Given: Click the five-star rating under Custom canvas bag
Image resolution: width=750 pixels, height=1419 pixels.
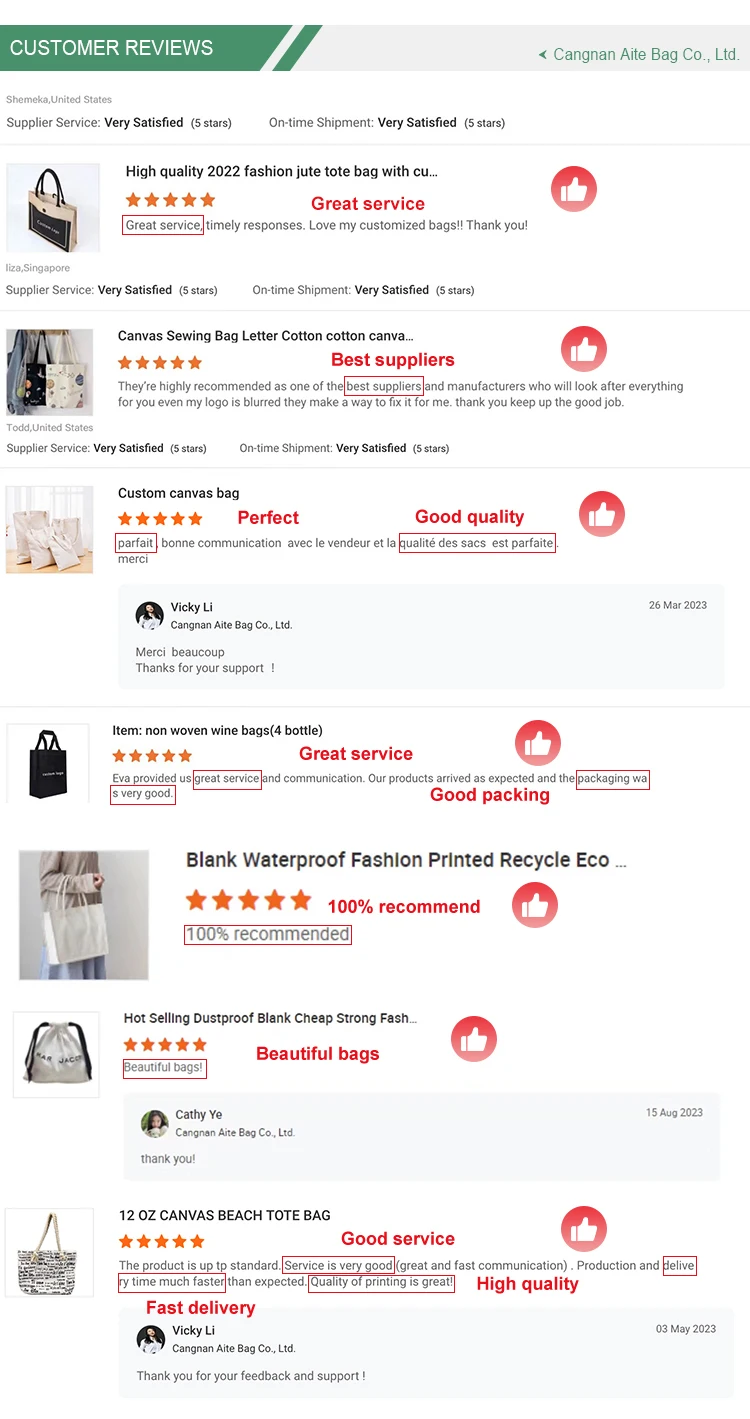Looking at the screenshot, I should pos(160,518).
